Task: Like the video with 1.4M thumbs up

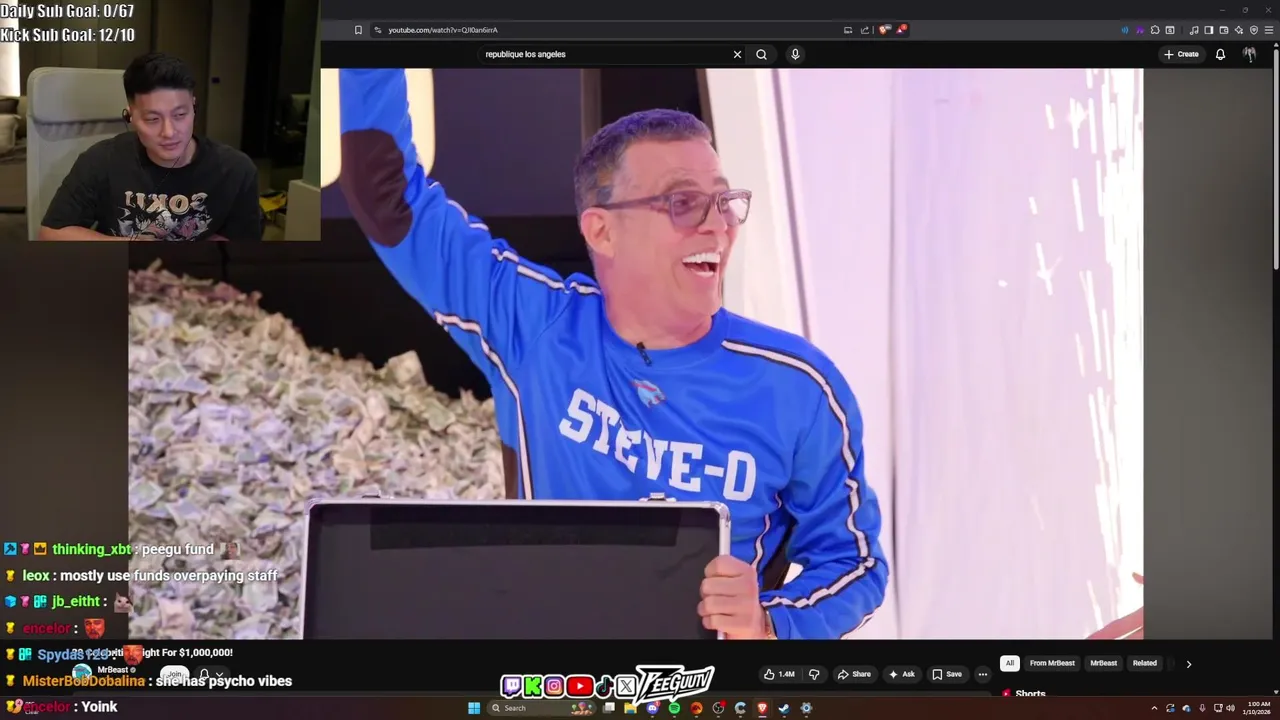Action: [780, 674]
